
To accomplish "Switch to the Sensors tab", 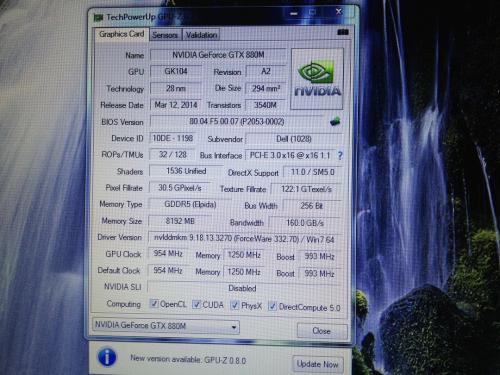I will coord(165,35).
